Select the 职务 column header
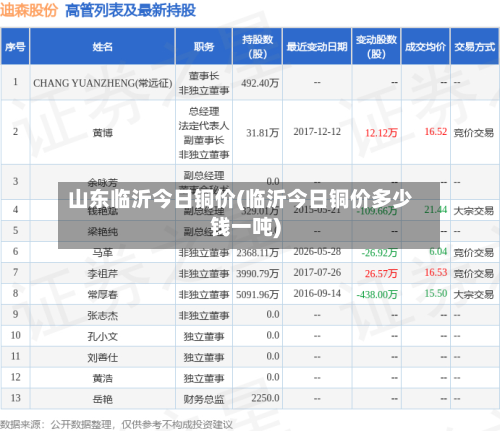 [204, 47]
